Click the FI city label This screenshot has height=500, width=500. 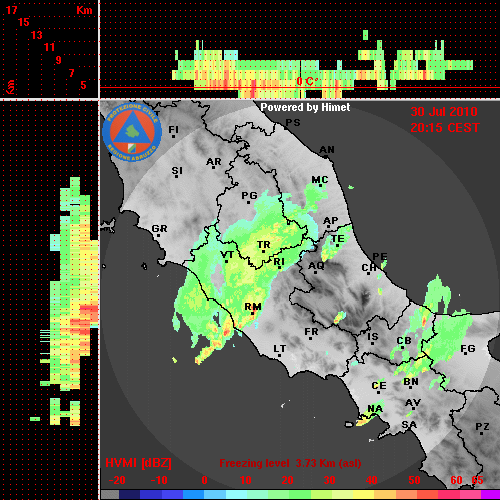tap(173, 129)
